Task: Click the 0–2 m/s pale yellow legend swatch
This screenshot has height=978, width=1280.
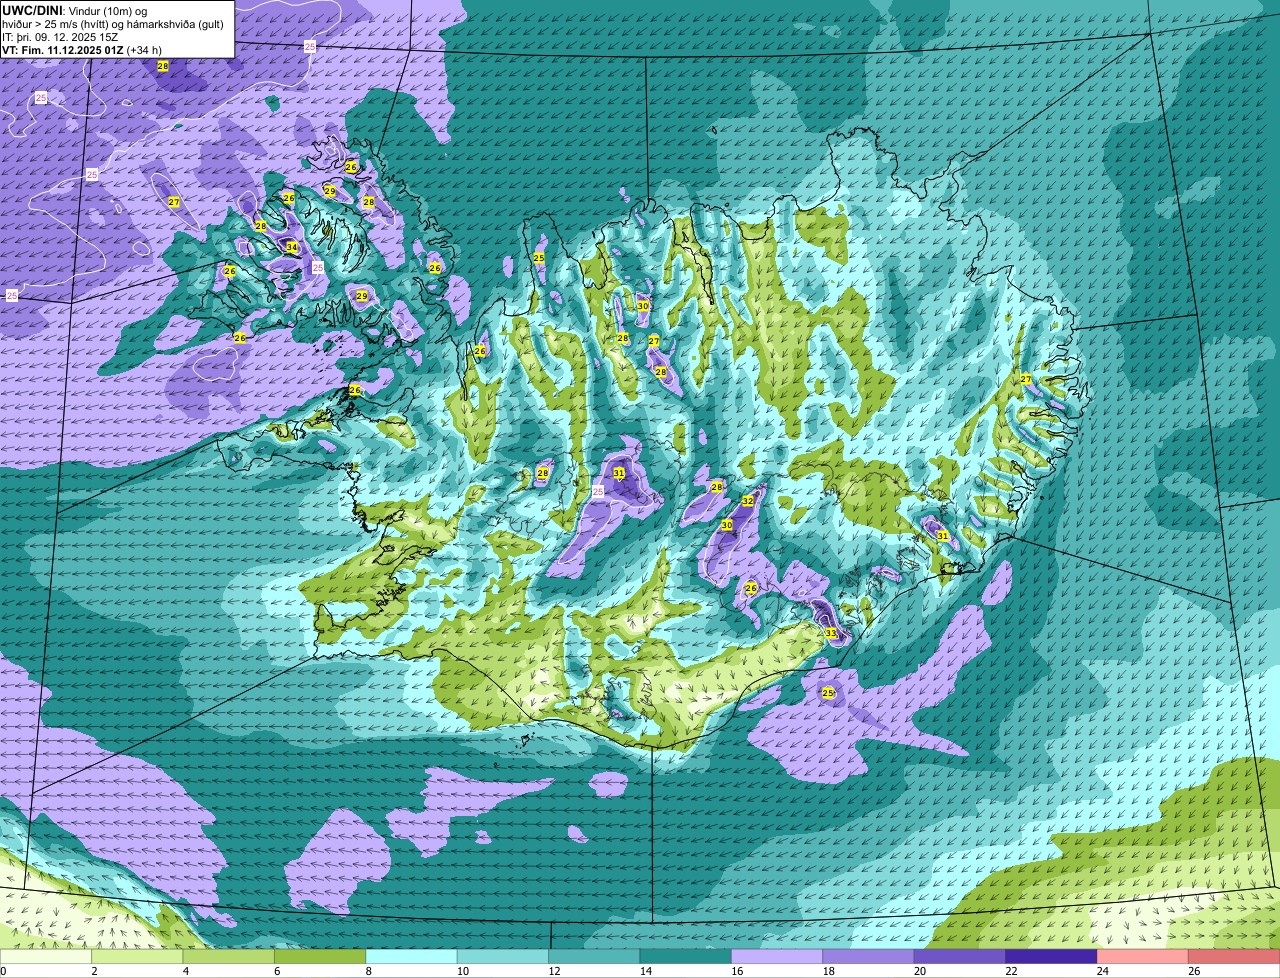Action: coord(45,956)
